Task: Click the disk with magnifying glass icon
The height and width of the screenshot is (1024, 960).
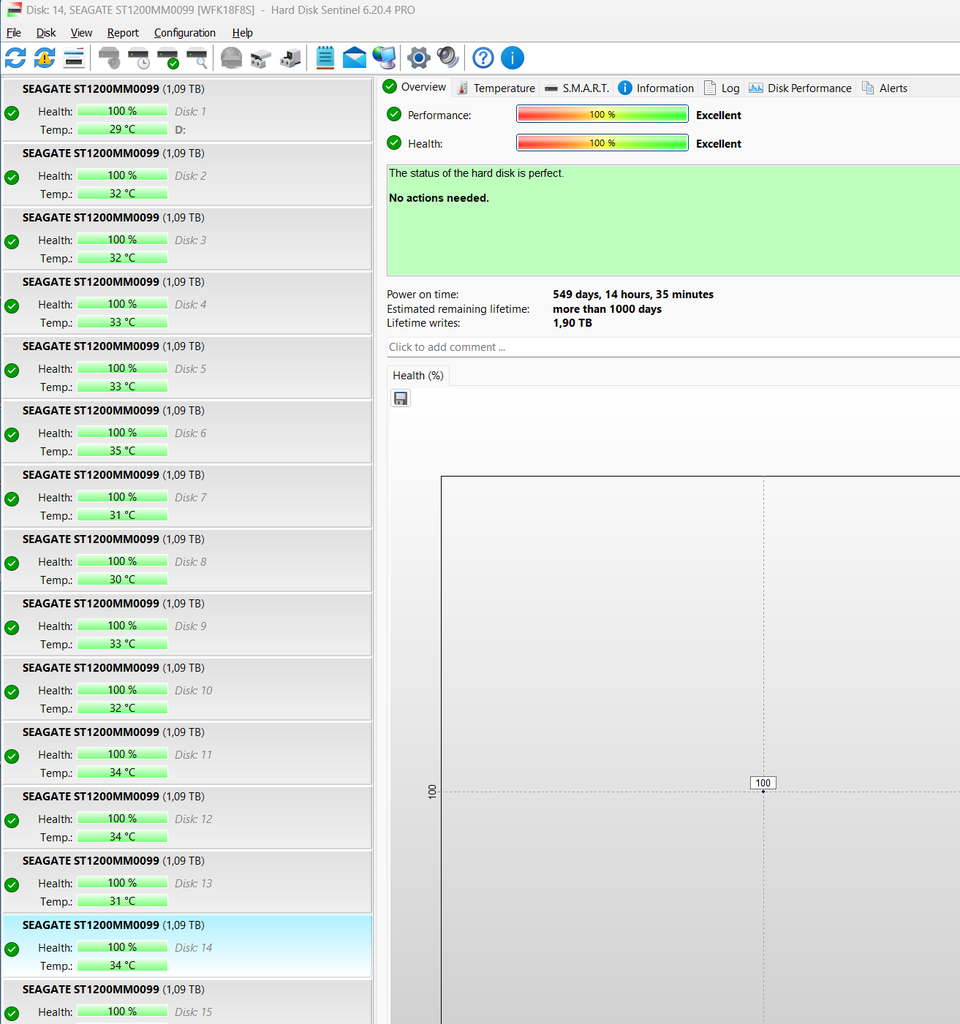Action: [x=197, y=58]
